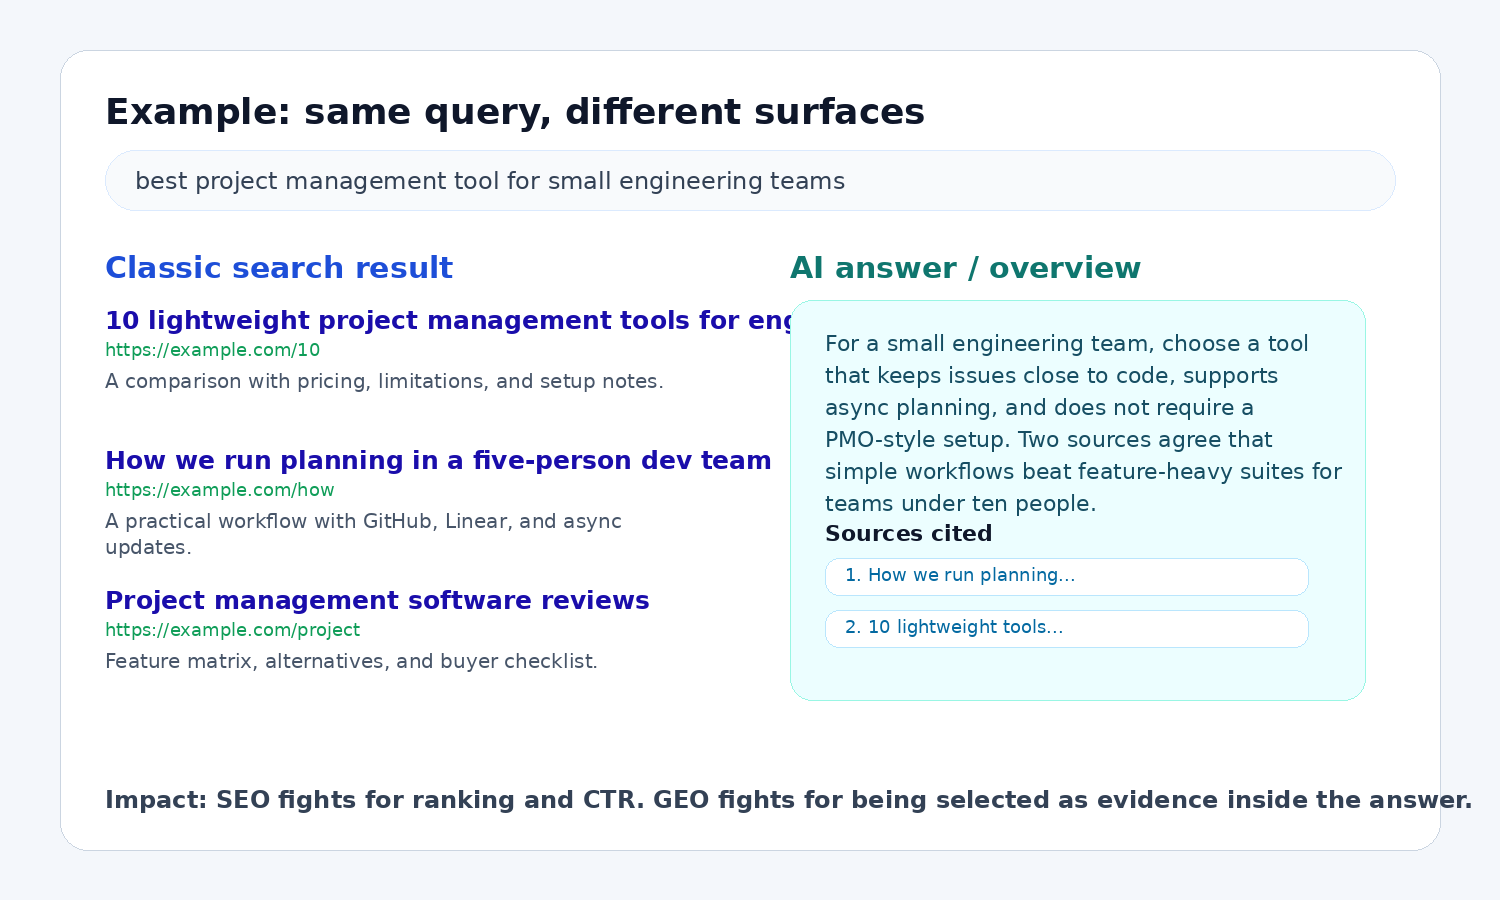1500x900 pixels.
Task: Click the 'Impact: SEO fights for ranking' statement
Action: pyautogui.click(x=788, y=801)
